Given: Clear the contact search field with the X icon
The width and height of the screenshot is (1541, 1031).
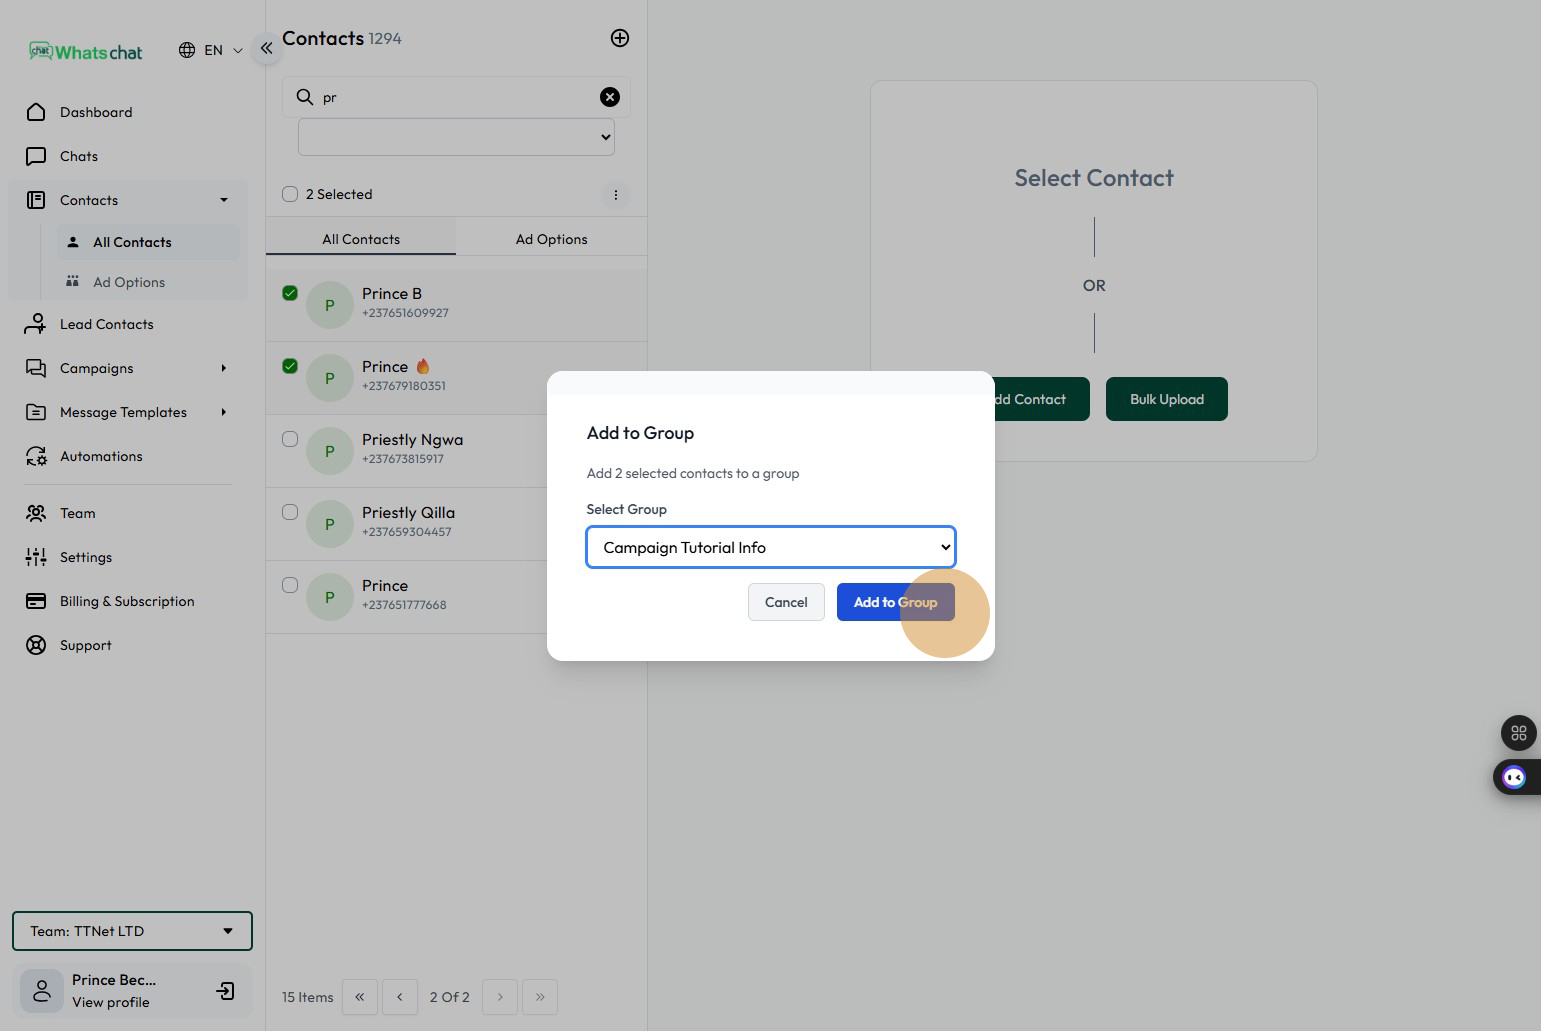Looking at the screenshot, I should click(x=609, y=97).
